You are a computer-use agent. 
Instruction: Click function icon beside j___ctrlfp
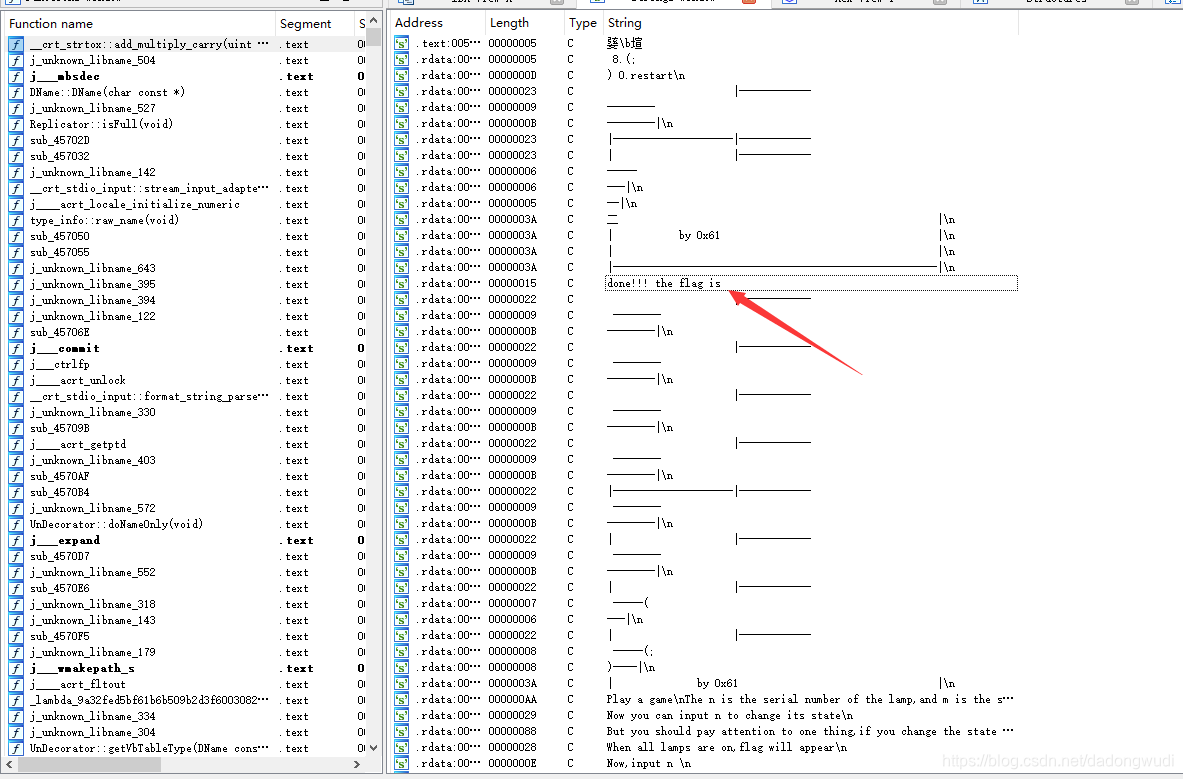[16, 364]
